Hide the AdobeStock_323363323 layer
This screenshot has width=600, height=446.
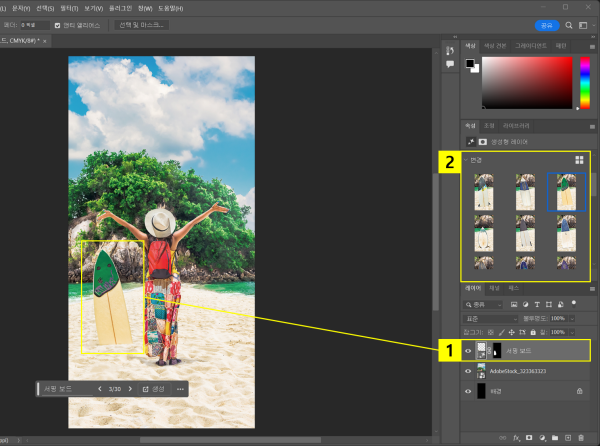pyautogui.click(x=468, y=370)
